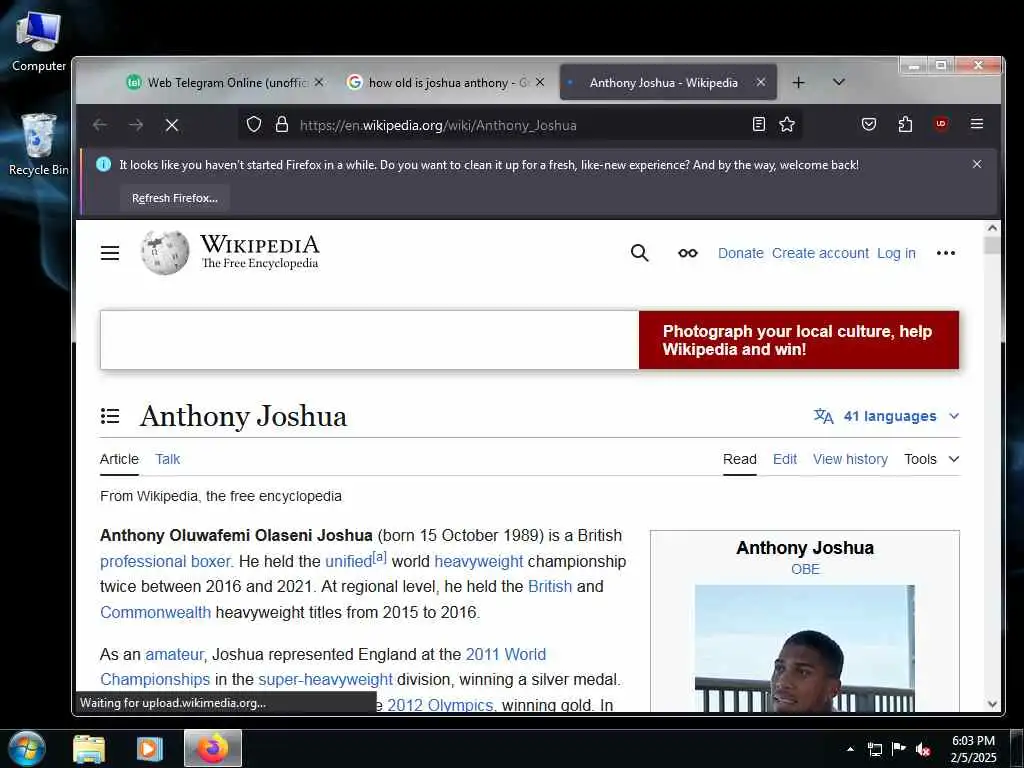Close the Anthony Joshua Wikipedia tab
Screen dimensions: 1024x768
click(761, 82)
